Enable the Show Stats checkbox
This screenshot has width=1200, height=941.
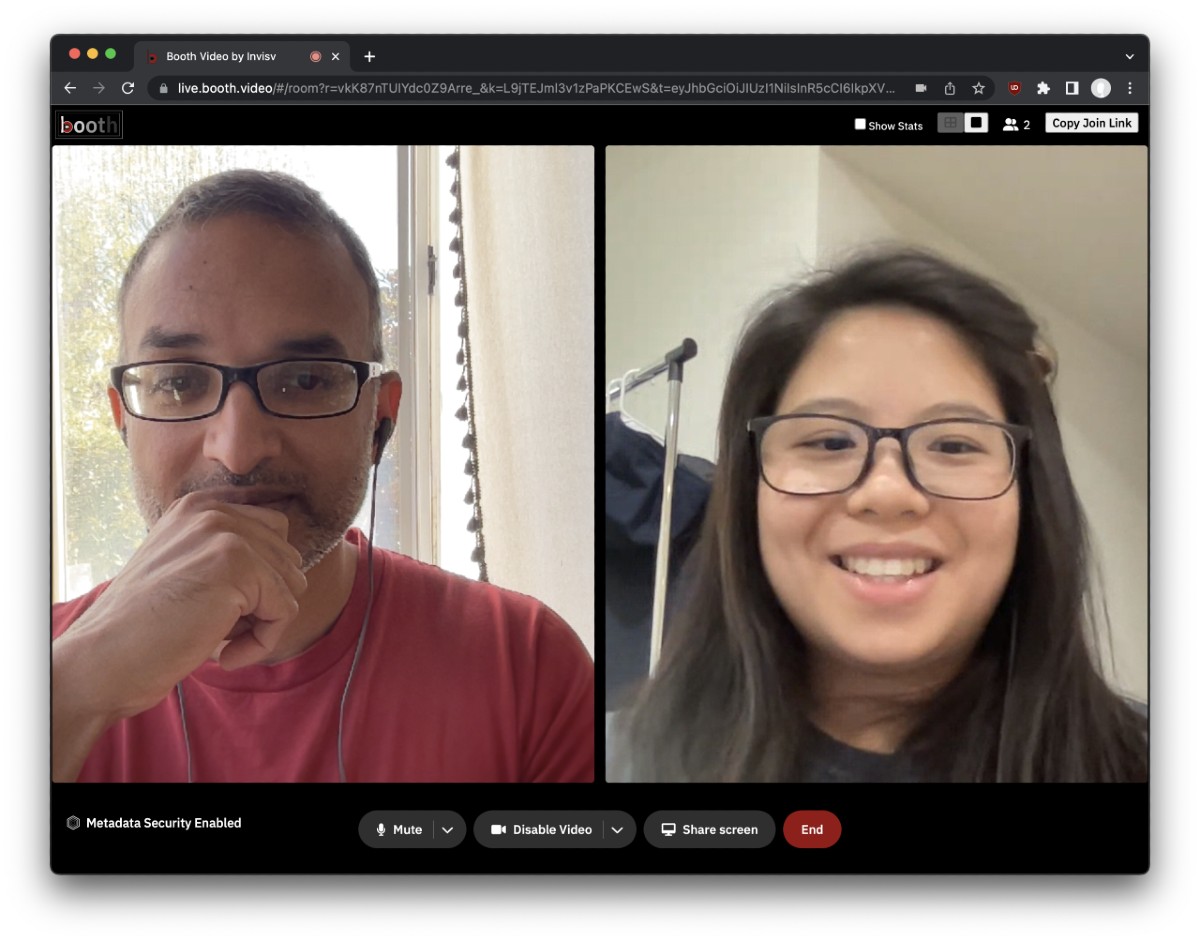pyautogui.click(x=860, y=125)
